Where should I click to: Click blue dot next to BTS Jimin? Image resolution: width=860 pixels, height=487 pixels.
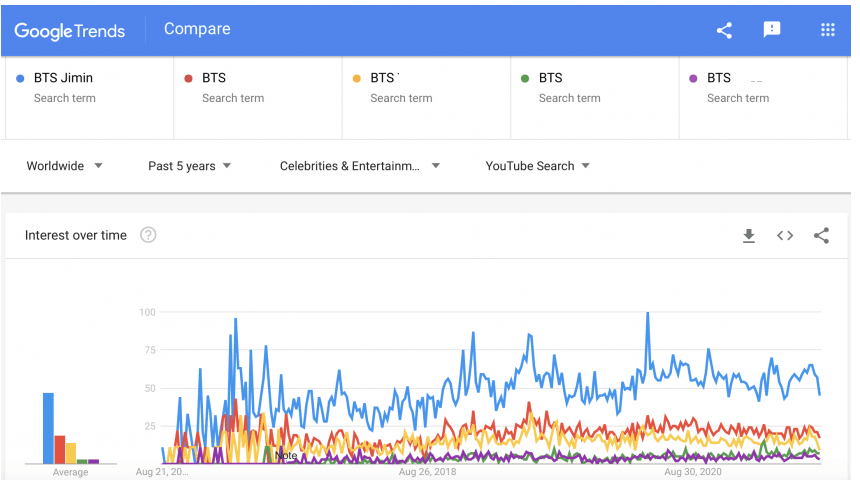pyautogui.click(x=20, y=78)
